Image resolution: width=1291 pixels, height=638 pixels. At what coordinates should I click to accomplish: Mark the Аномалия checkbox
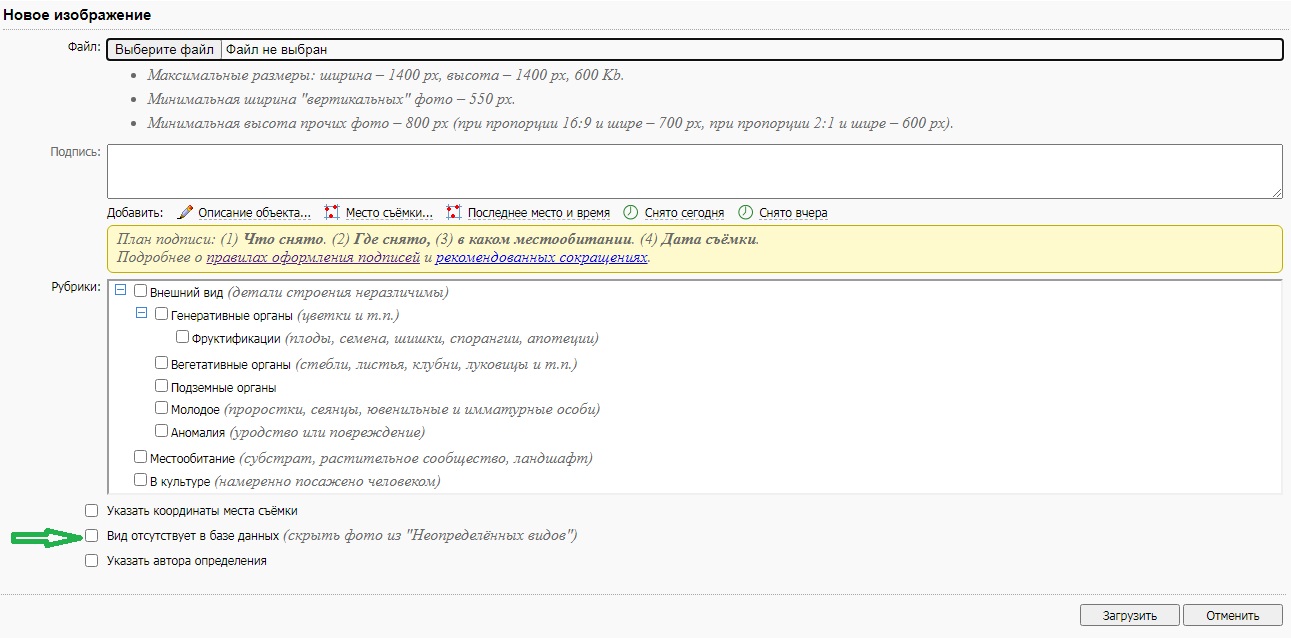click(x=161, y=431)
